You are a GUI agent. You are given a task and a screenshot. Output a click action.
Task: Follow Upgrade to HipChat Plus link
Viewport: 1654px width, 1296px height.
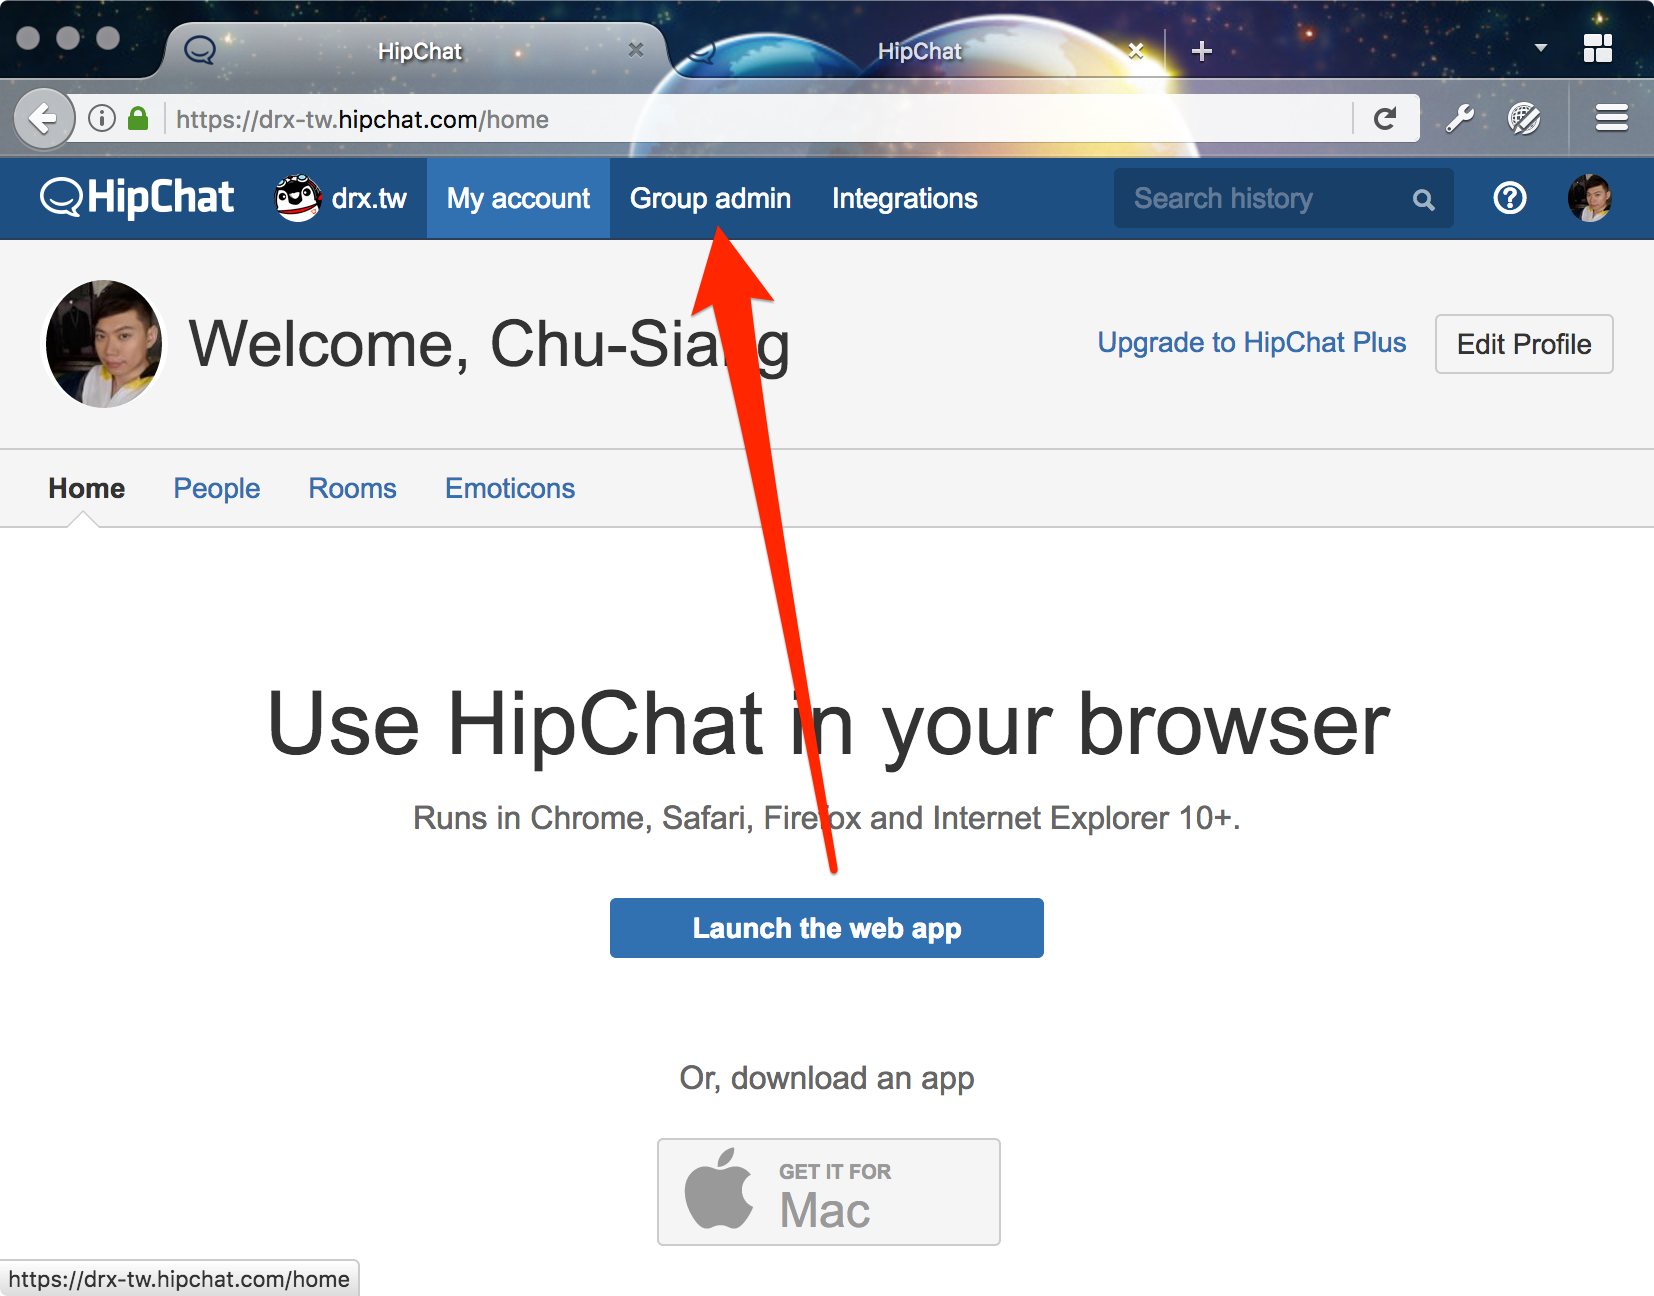1252,343
